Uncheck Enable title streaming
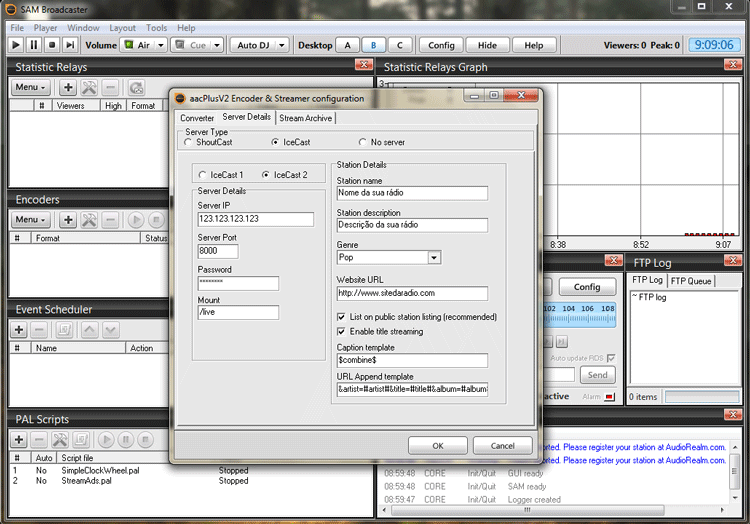Screen dimensions: 750x524 tap(342, 331)
